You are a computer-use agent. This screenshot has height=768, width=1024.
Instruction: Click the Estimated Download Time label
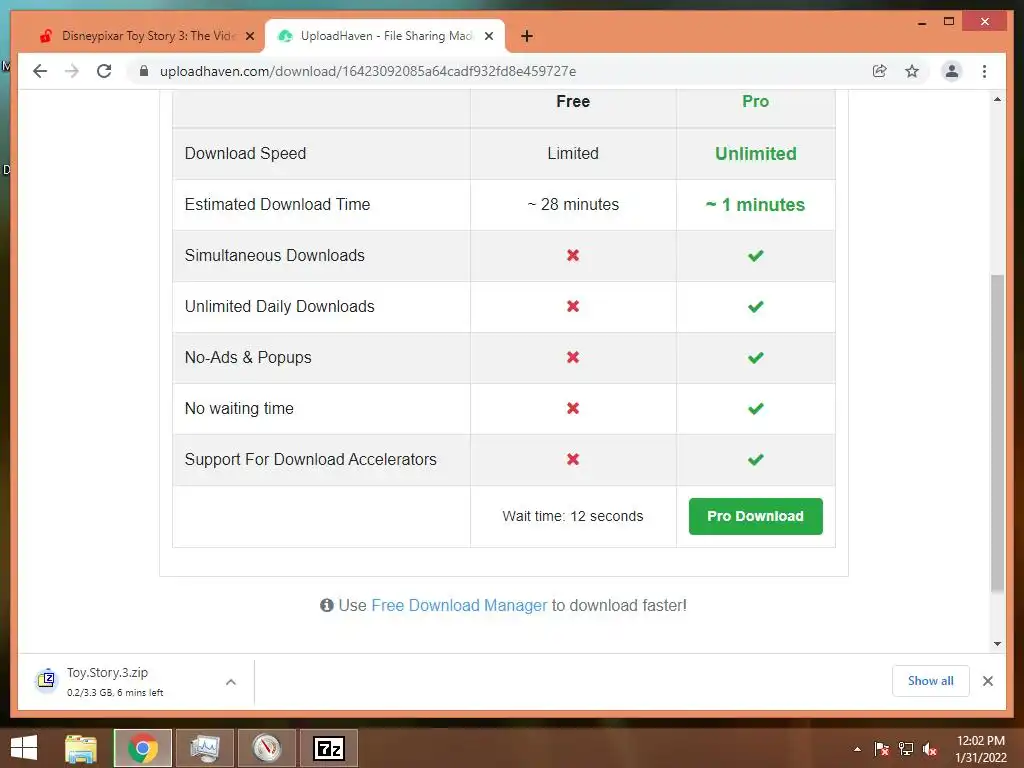click(x=278, y=204)
